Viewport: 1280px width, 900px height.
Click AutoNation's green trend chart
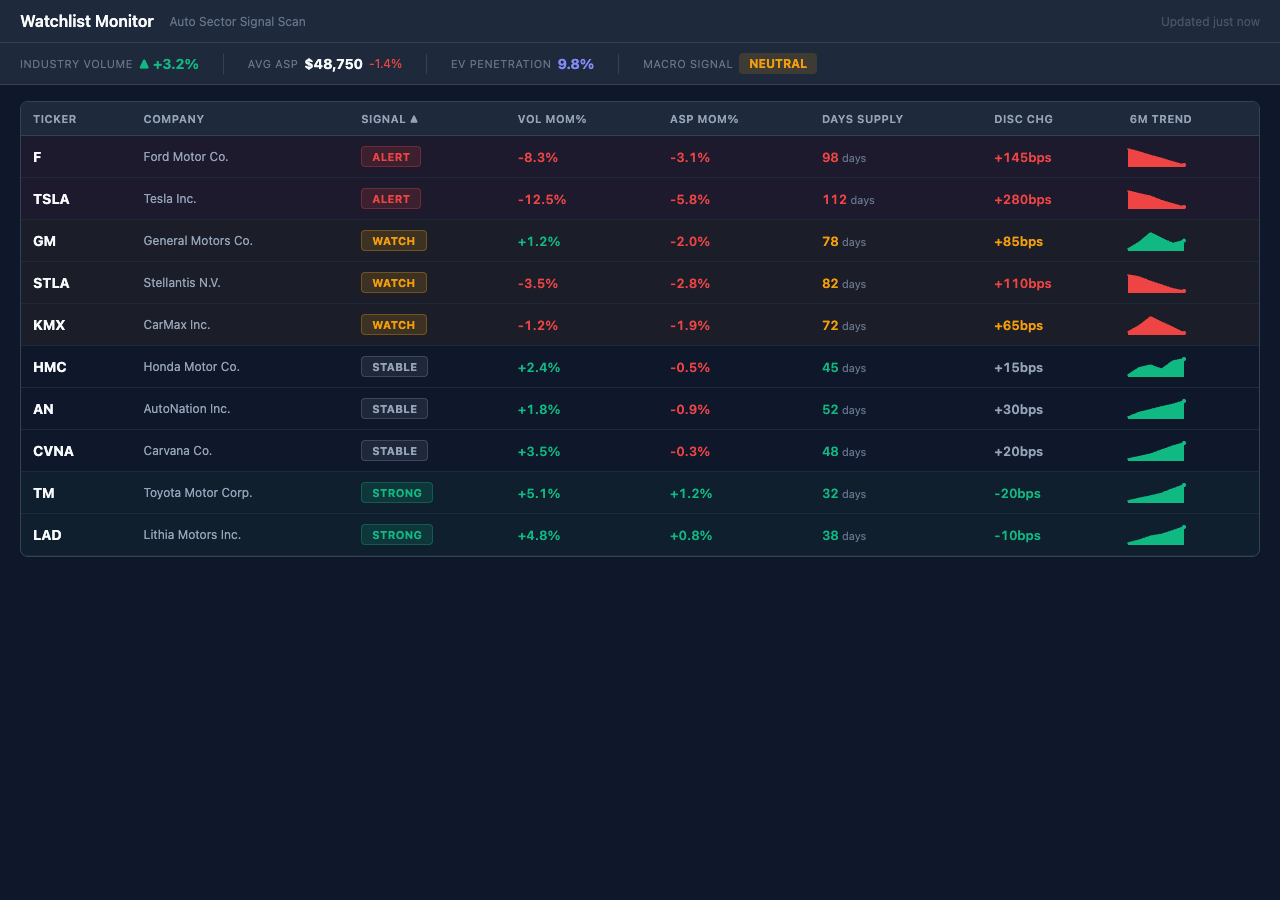(1157, 409)
